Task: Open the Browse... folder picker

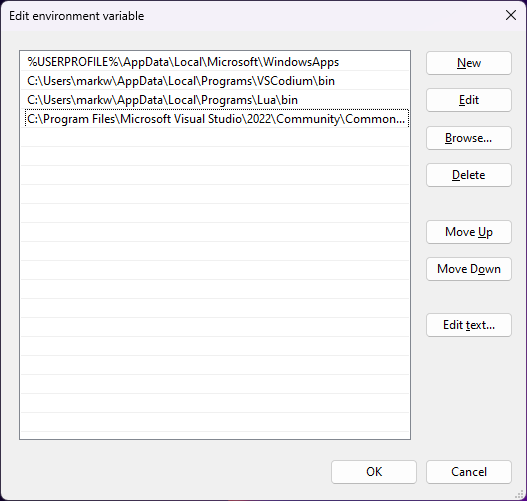Action: pyautogui.click(x=469, y=138)
